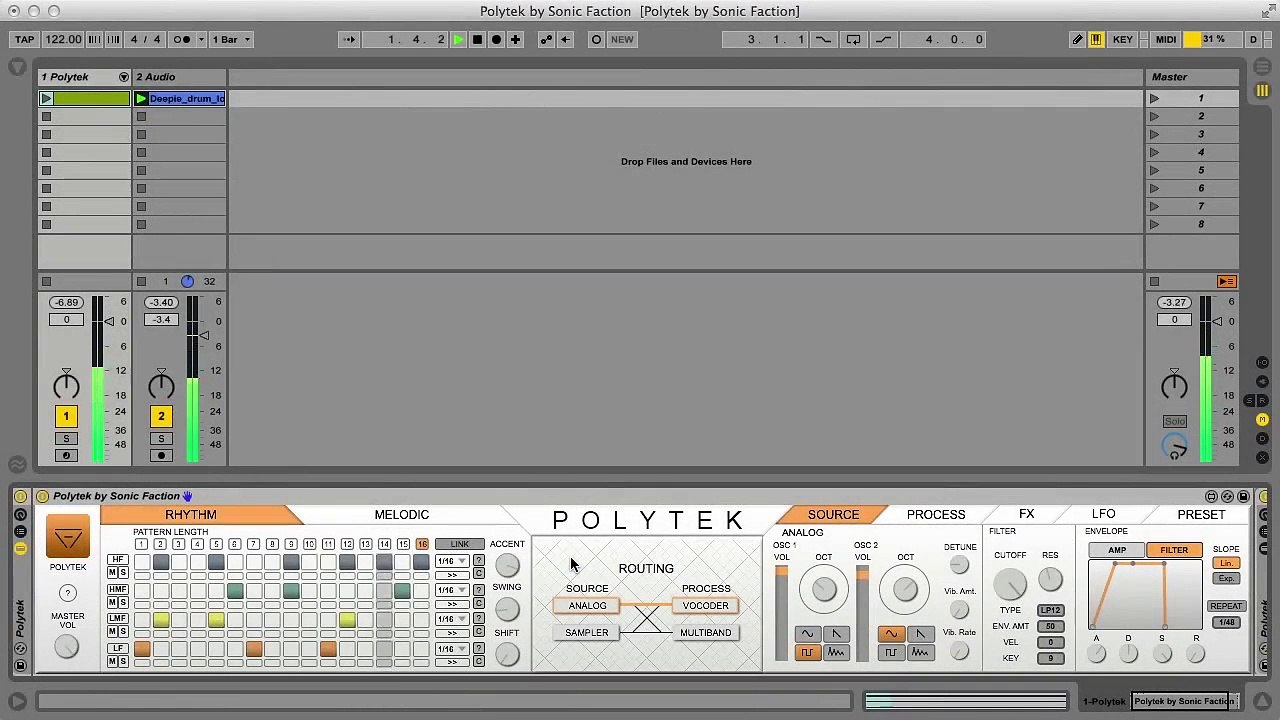This screenshot has height=720, width=1280.
Task: Launch Master scene 3
Action: click(1154, 134)
